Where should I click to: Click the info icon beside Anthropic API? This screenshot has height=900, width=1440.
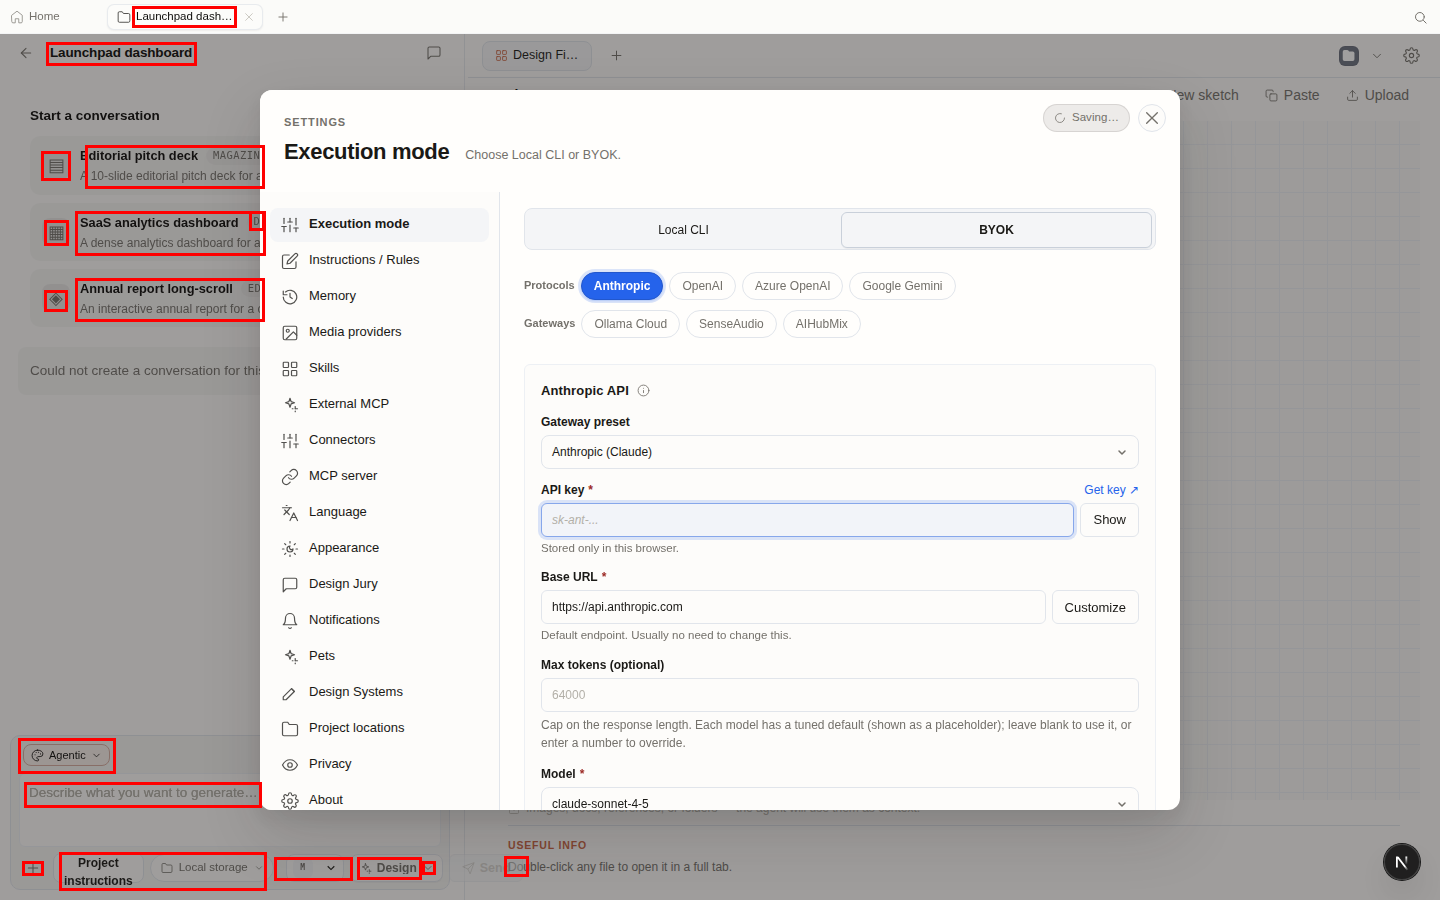click(x=644, y=391)
